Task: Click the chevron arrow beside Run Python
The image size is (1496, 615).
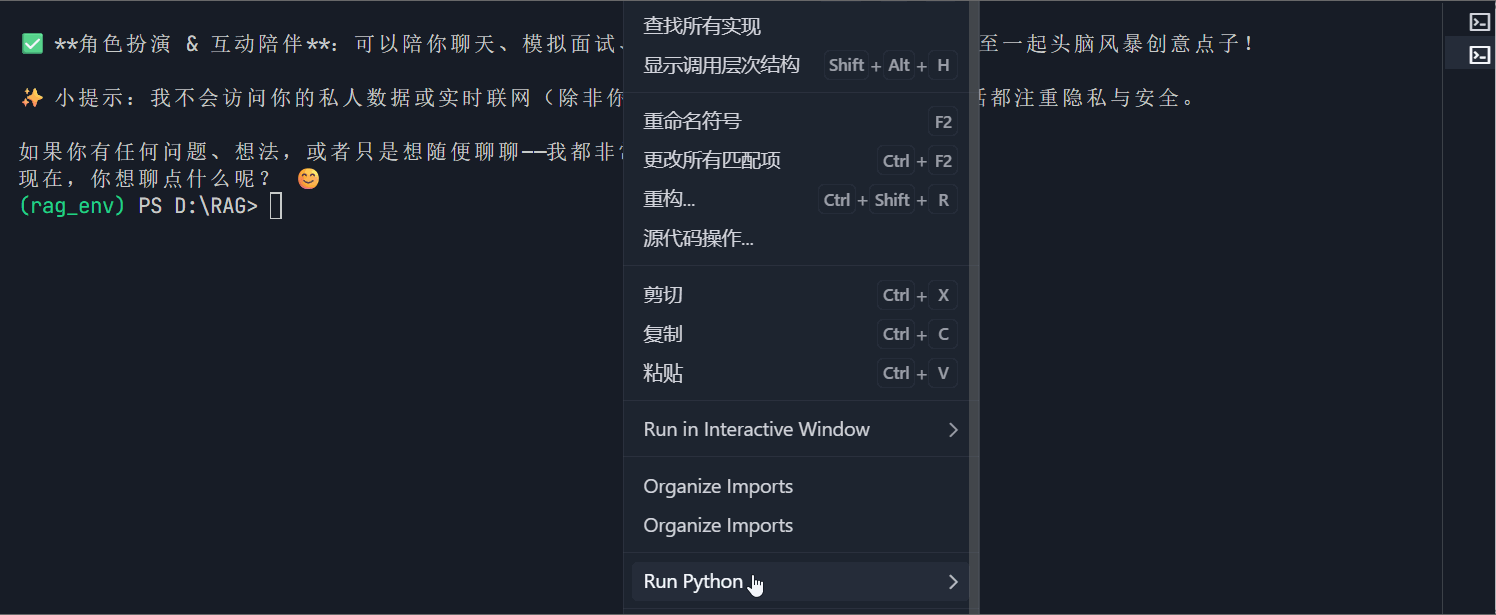Action: (952, 581)
